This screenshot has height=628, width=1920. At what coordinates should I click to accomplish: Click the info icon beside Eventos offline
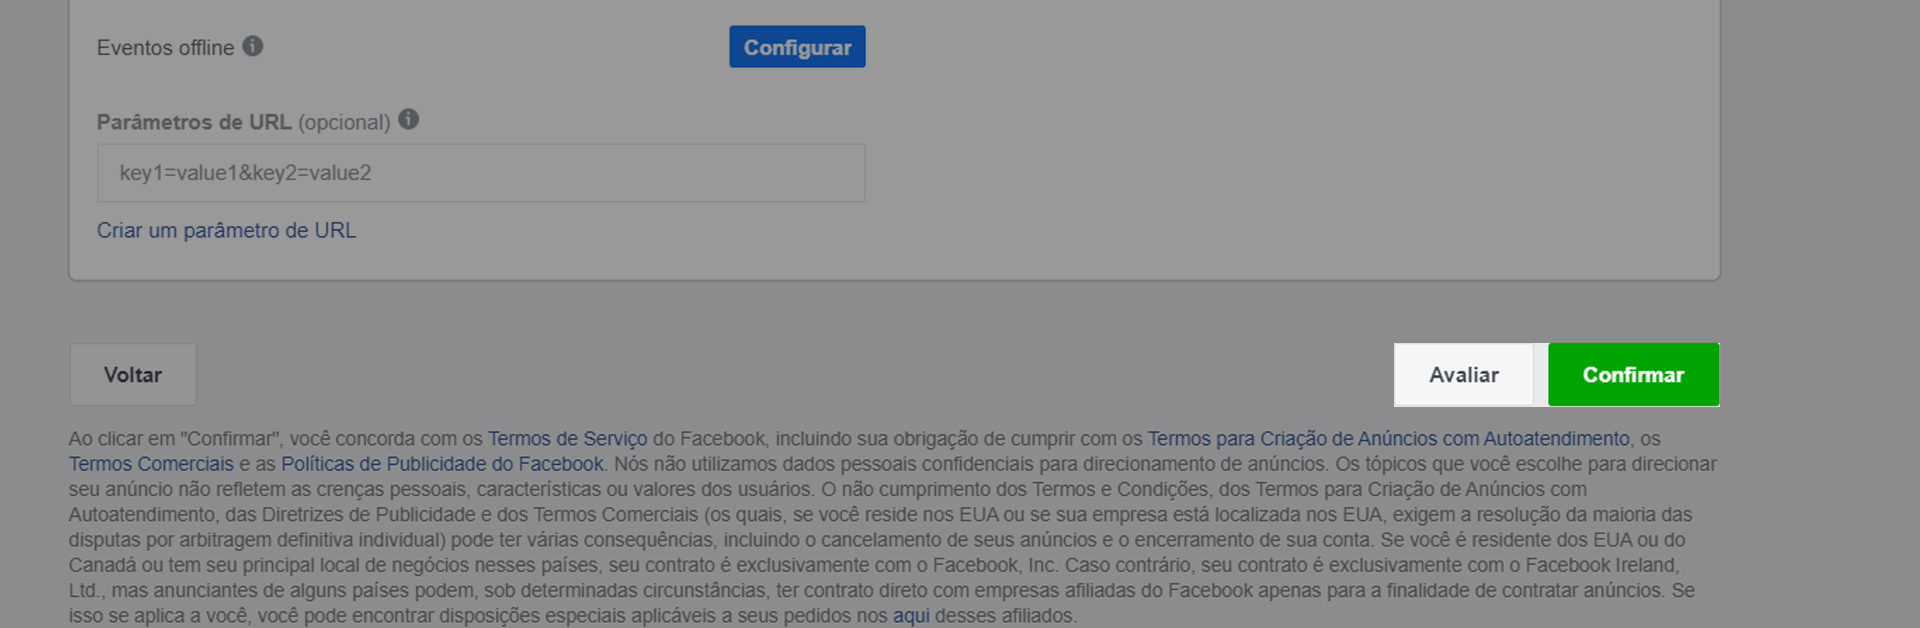[253, 46]
